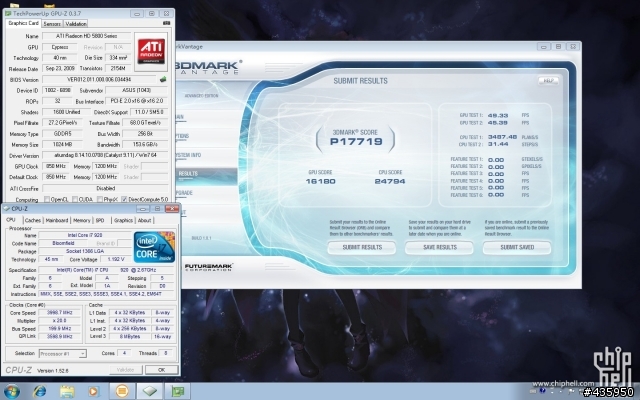
Task: Click the Code Name Bloomfield field
Action: pos(63,243)
